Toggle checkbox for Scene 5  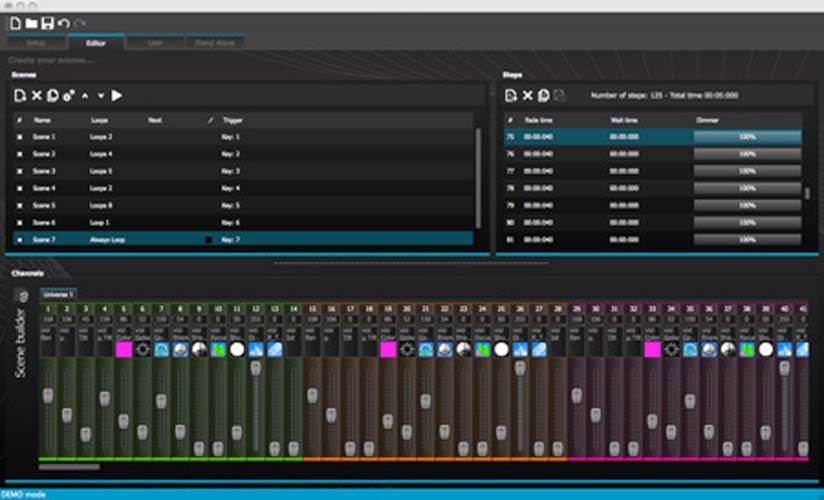(x=19, y=205)
